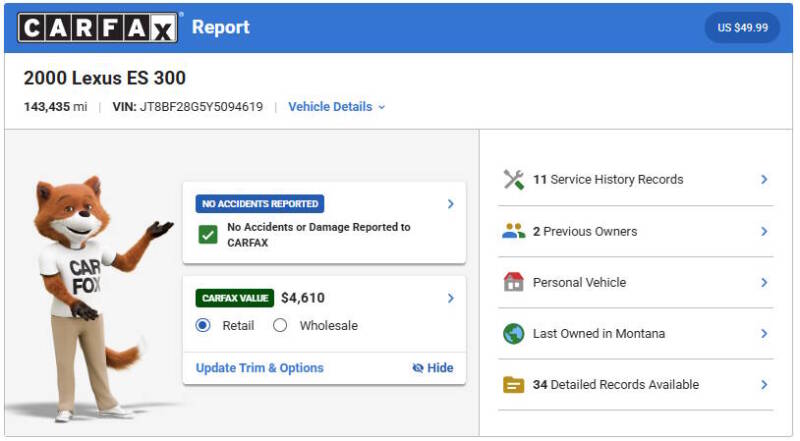Image resolution: width=800 pixels, height=441 pixels.
Task: Click the Retail label text
Action: (238, 326)
